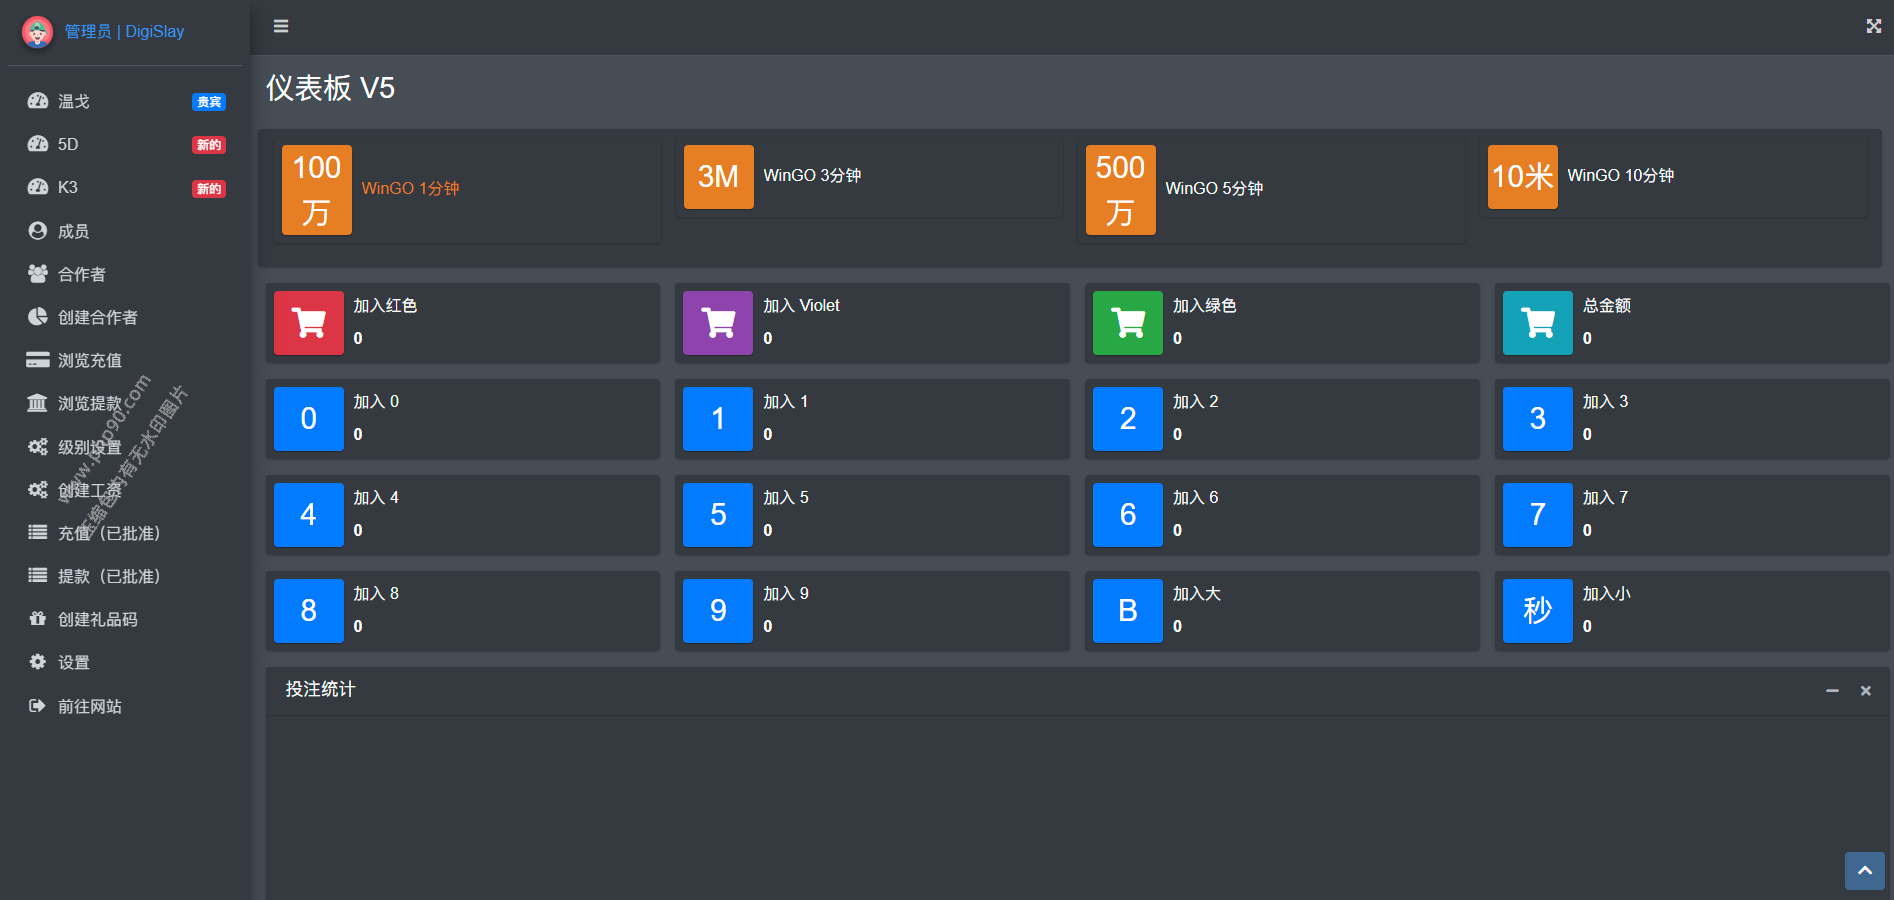This screenshot has height=900, width=1894.
Task: Click the 前往网站 link
Action: pyautogui.click(x=89, y=707)
